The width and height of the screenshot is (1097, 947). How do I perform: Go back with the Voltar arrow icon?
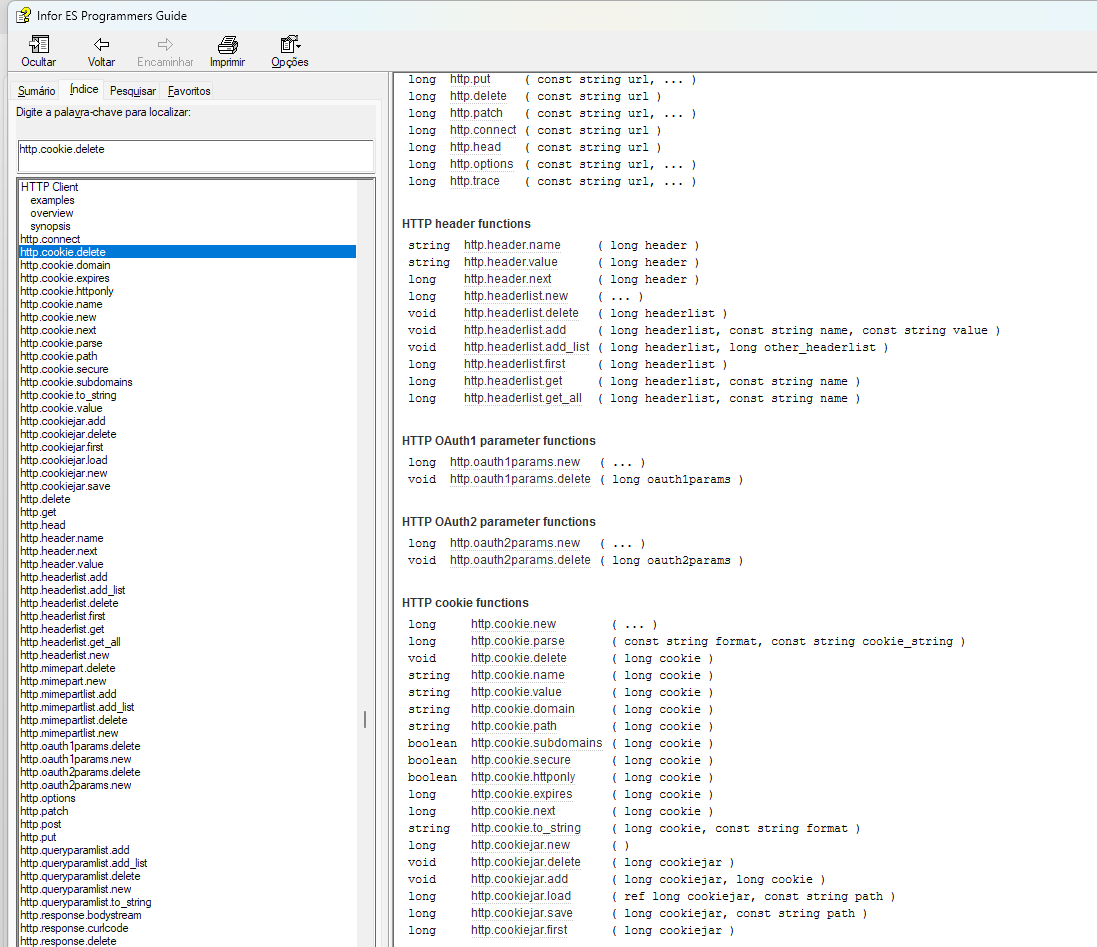[101, 45]
